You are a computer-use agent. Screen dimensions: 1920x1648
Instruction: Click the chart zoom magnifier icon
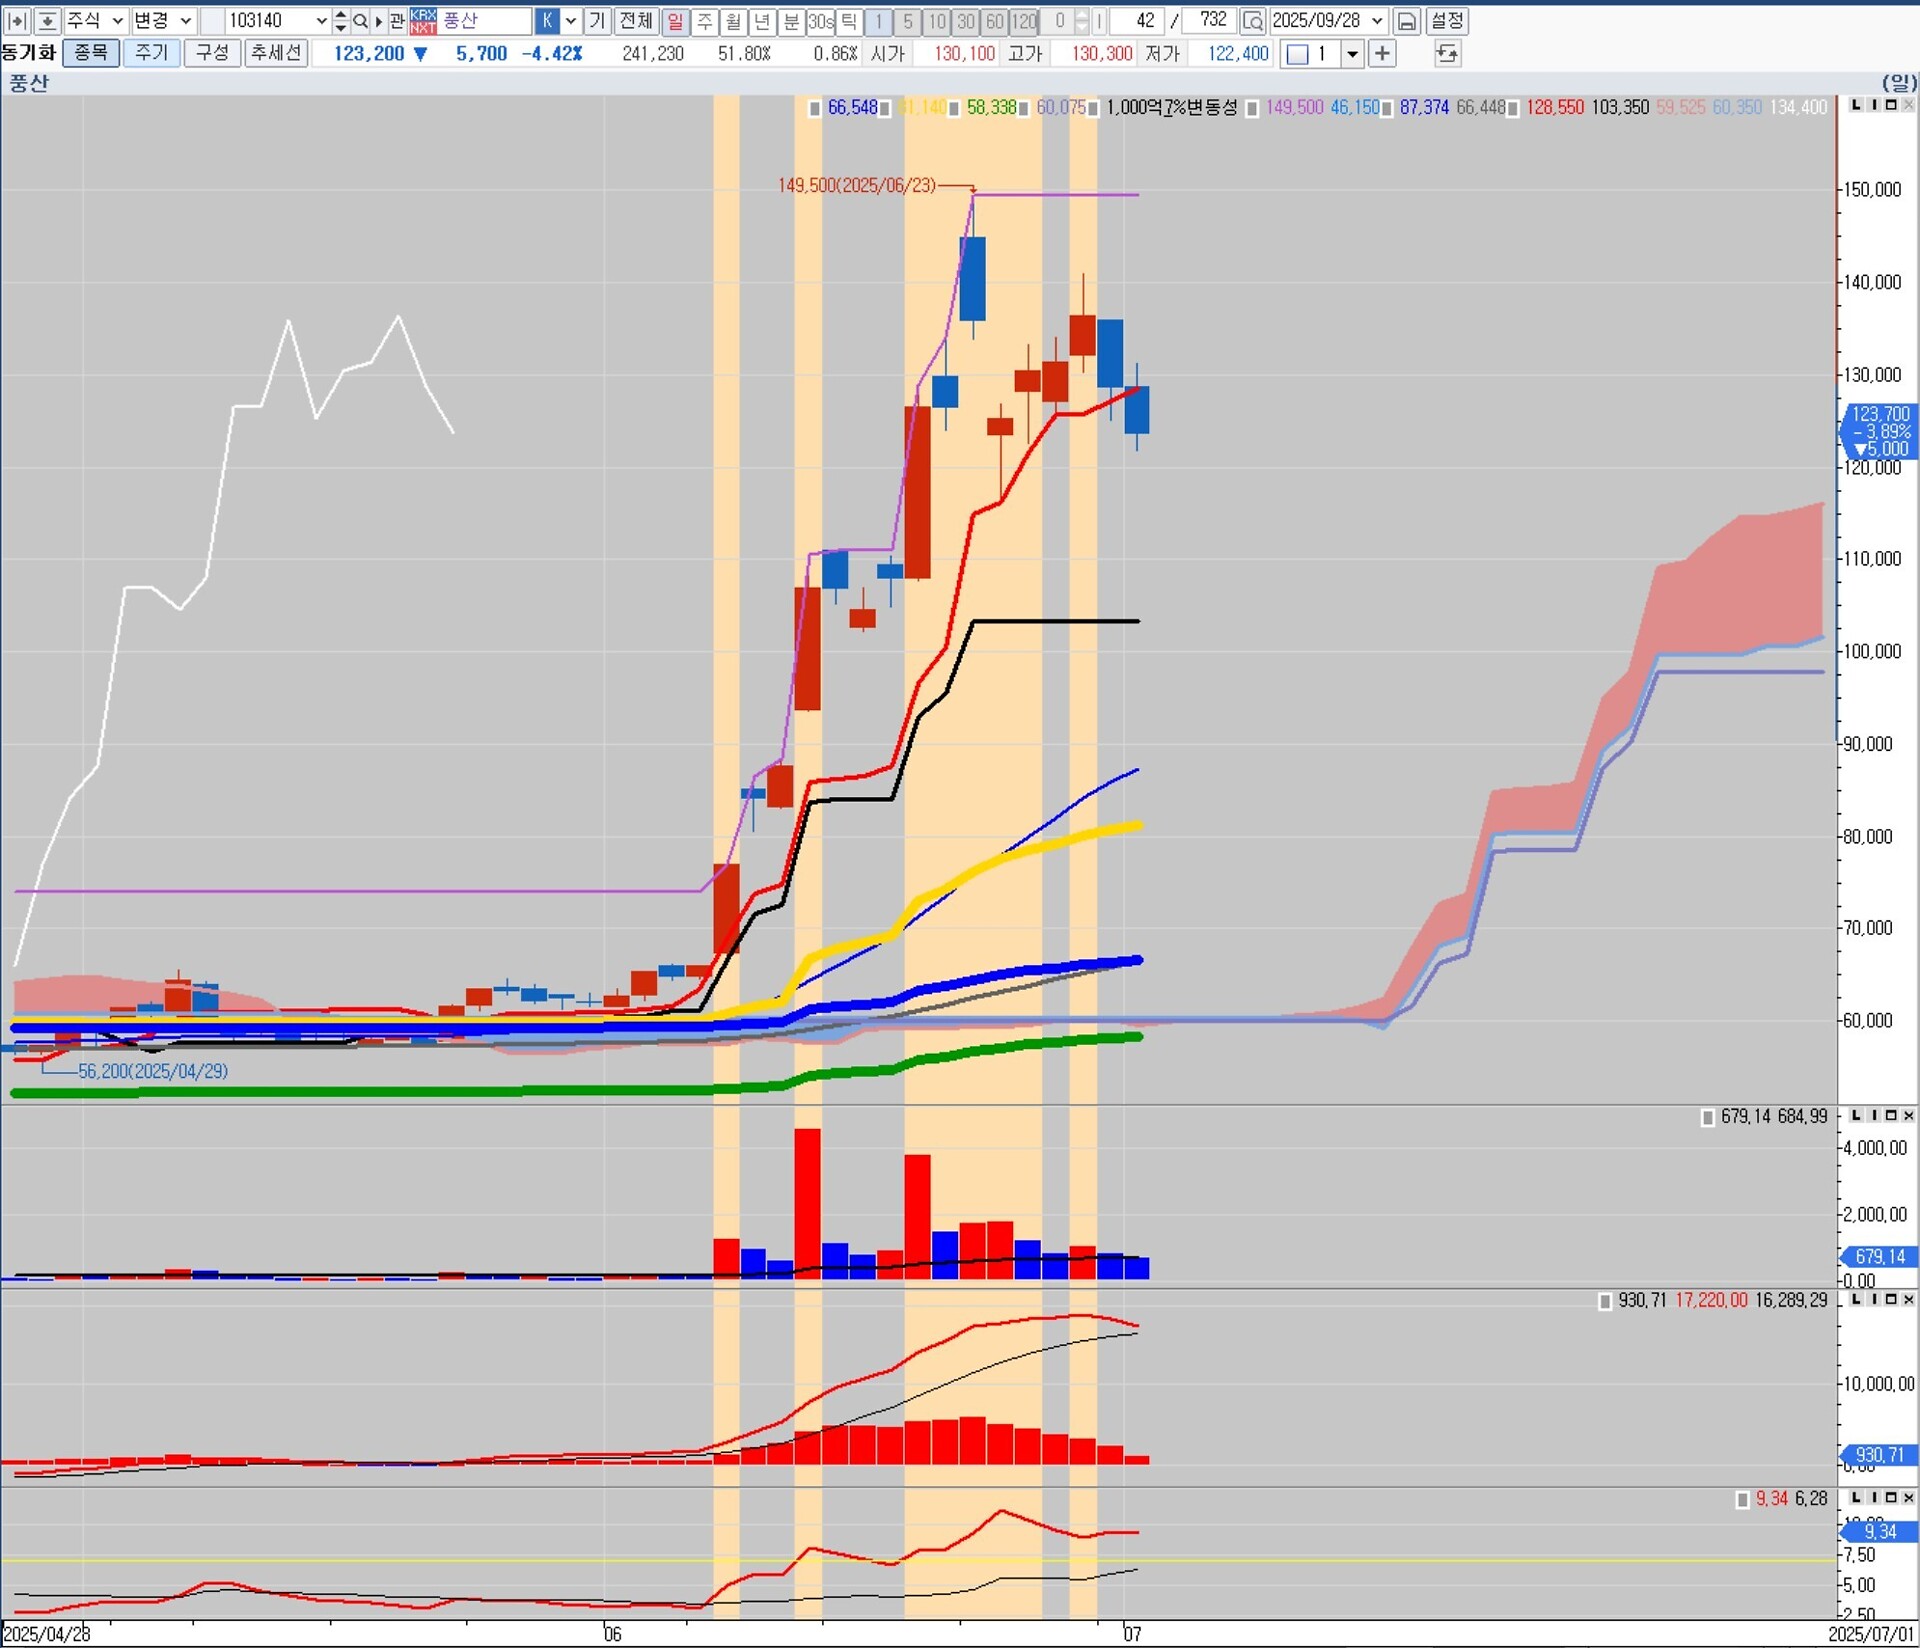(1252, 21)
